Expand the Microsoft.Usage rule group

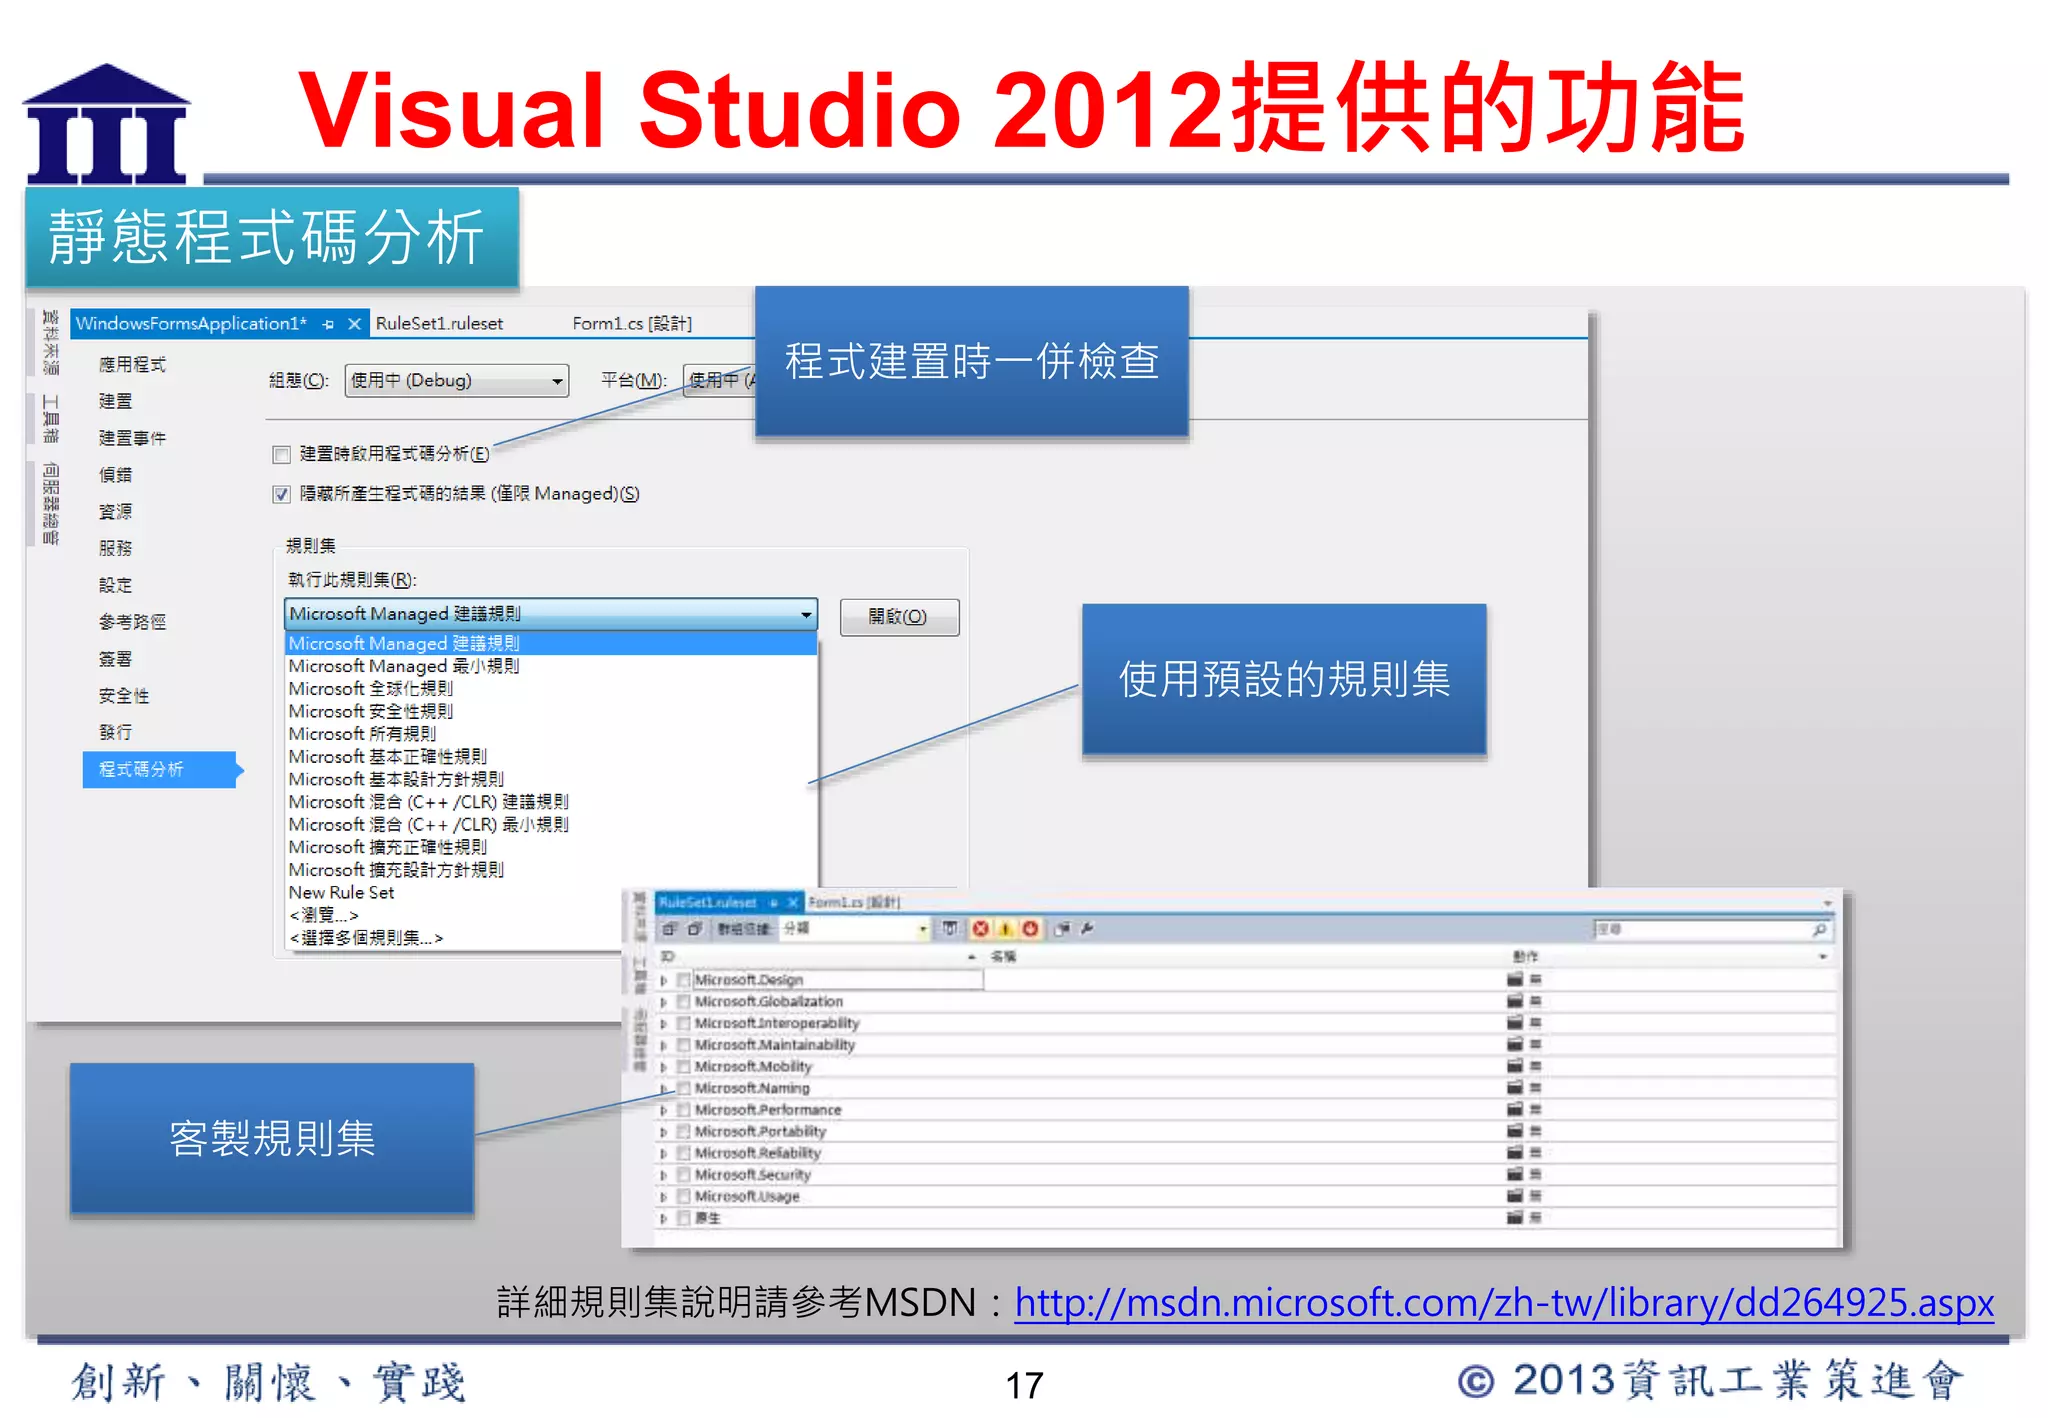pos(663,1196)
